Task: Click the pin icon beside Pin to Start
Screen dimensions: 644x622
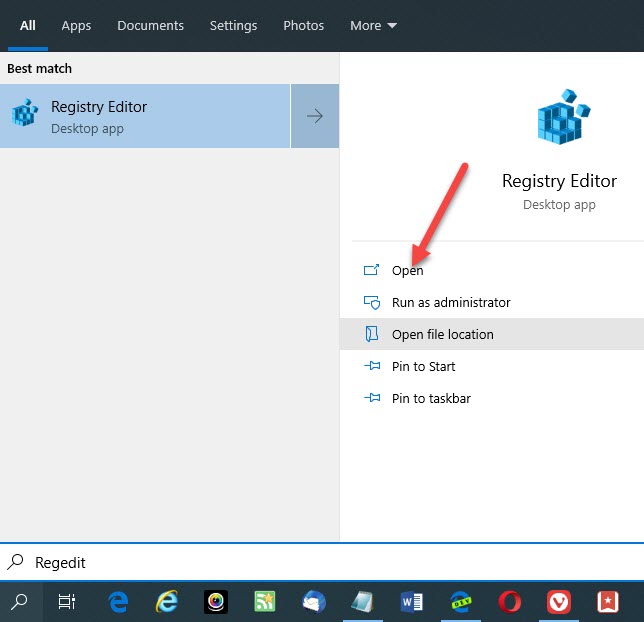Action: pyautogui.click(x=372, y=366)
